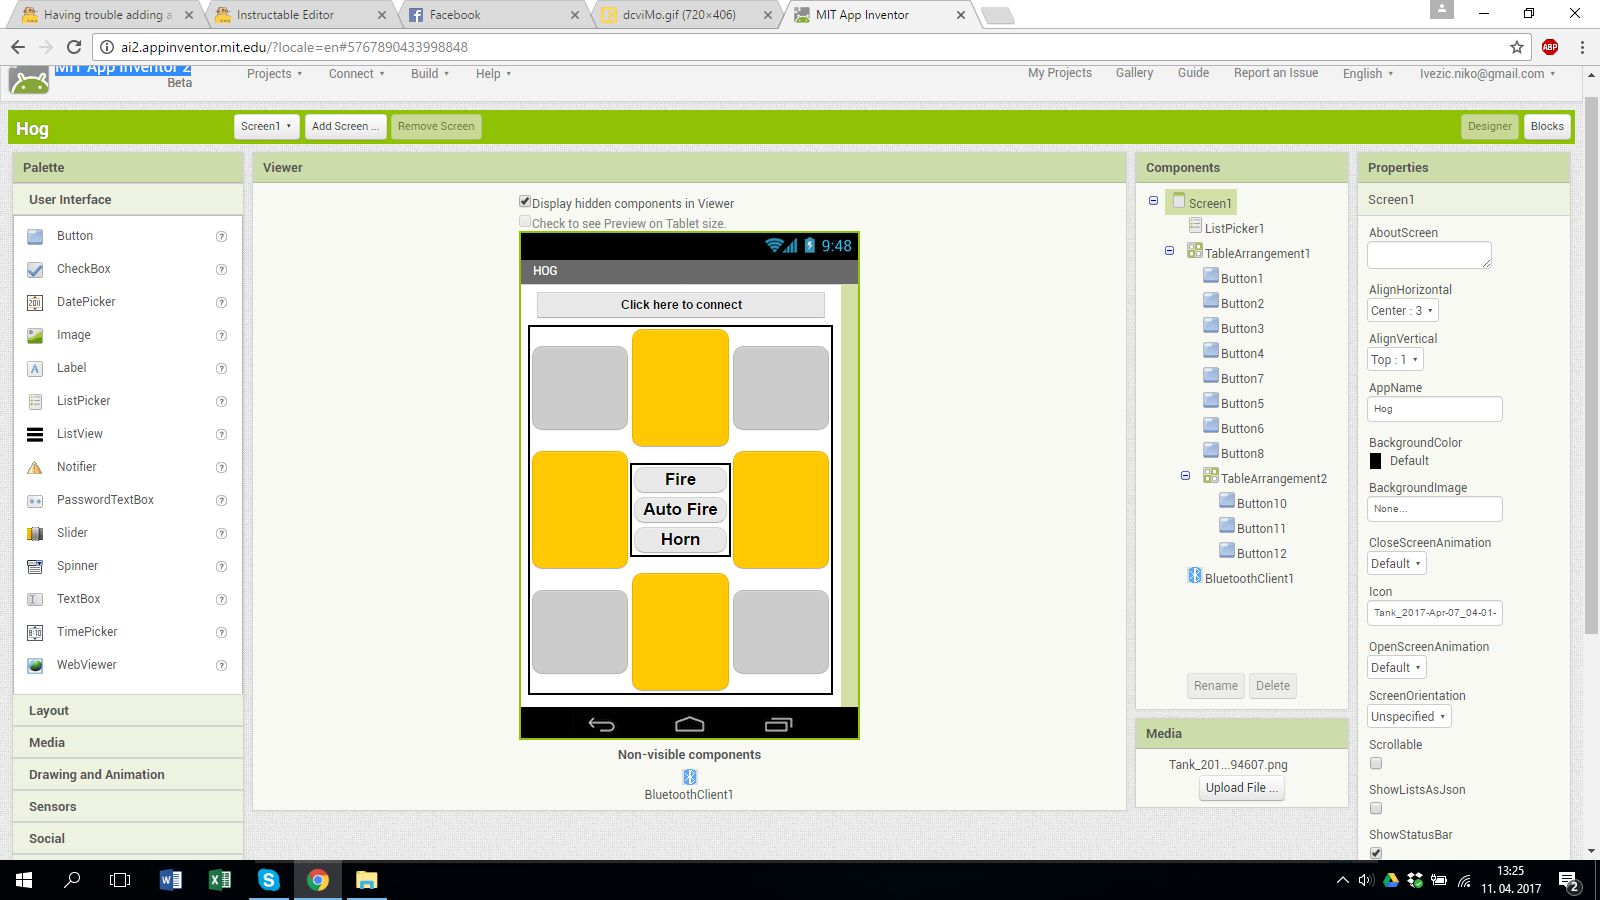1600x900 pixels.
Task: Open the AdBlock Plus extension icon
Action: 1550,47
